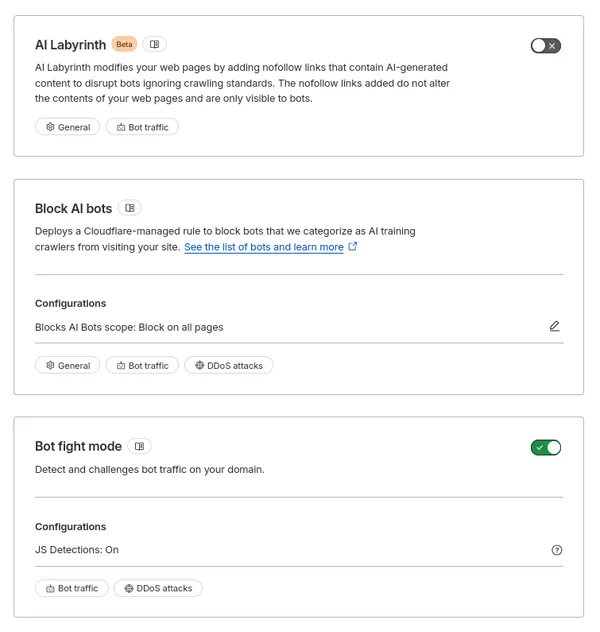Image resolution: width=600 pixels, height=632 pixels.
Task: Click Configurations label under Bot fight mode
Action: [71, 527]
